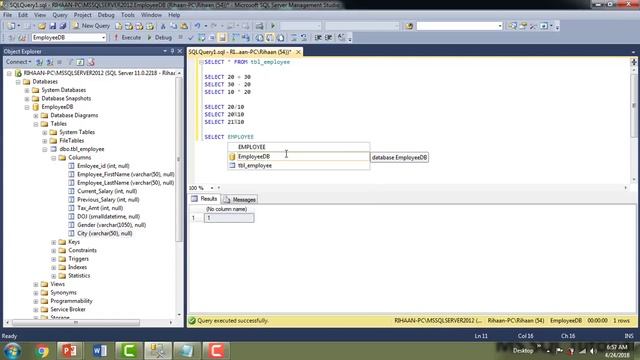Collapse the dbo.tbl_employee table node
Viewport: 640px width, 360px height.
(x=45, y=149)
